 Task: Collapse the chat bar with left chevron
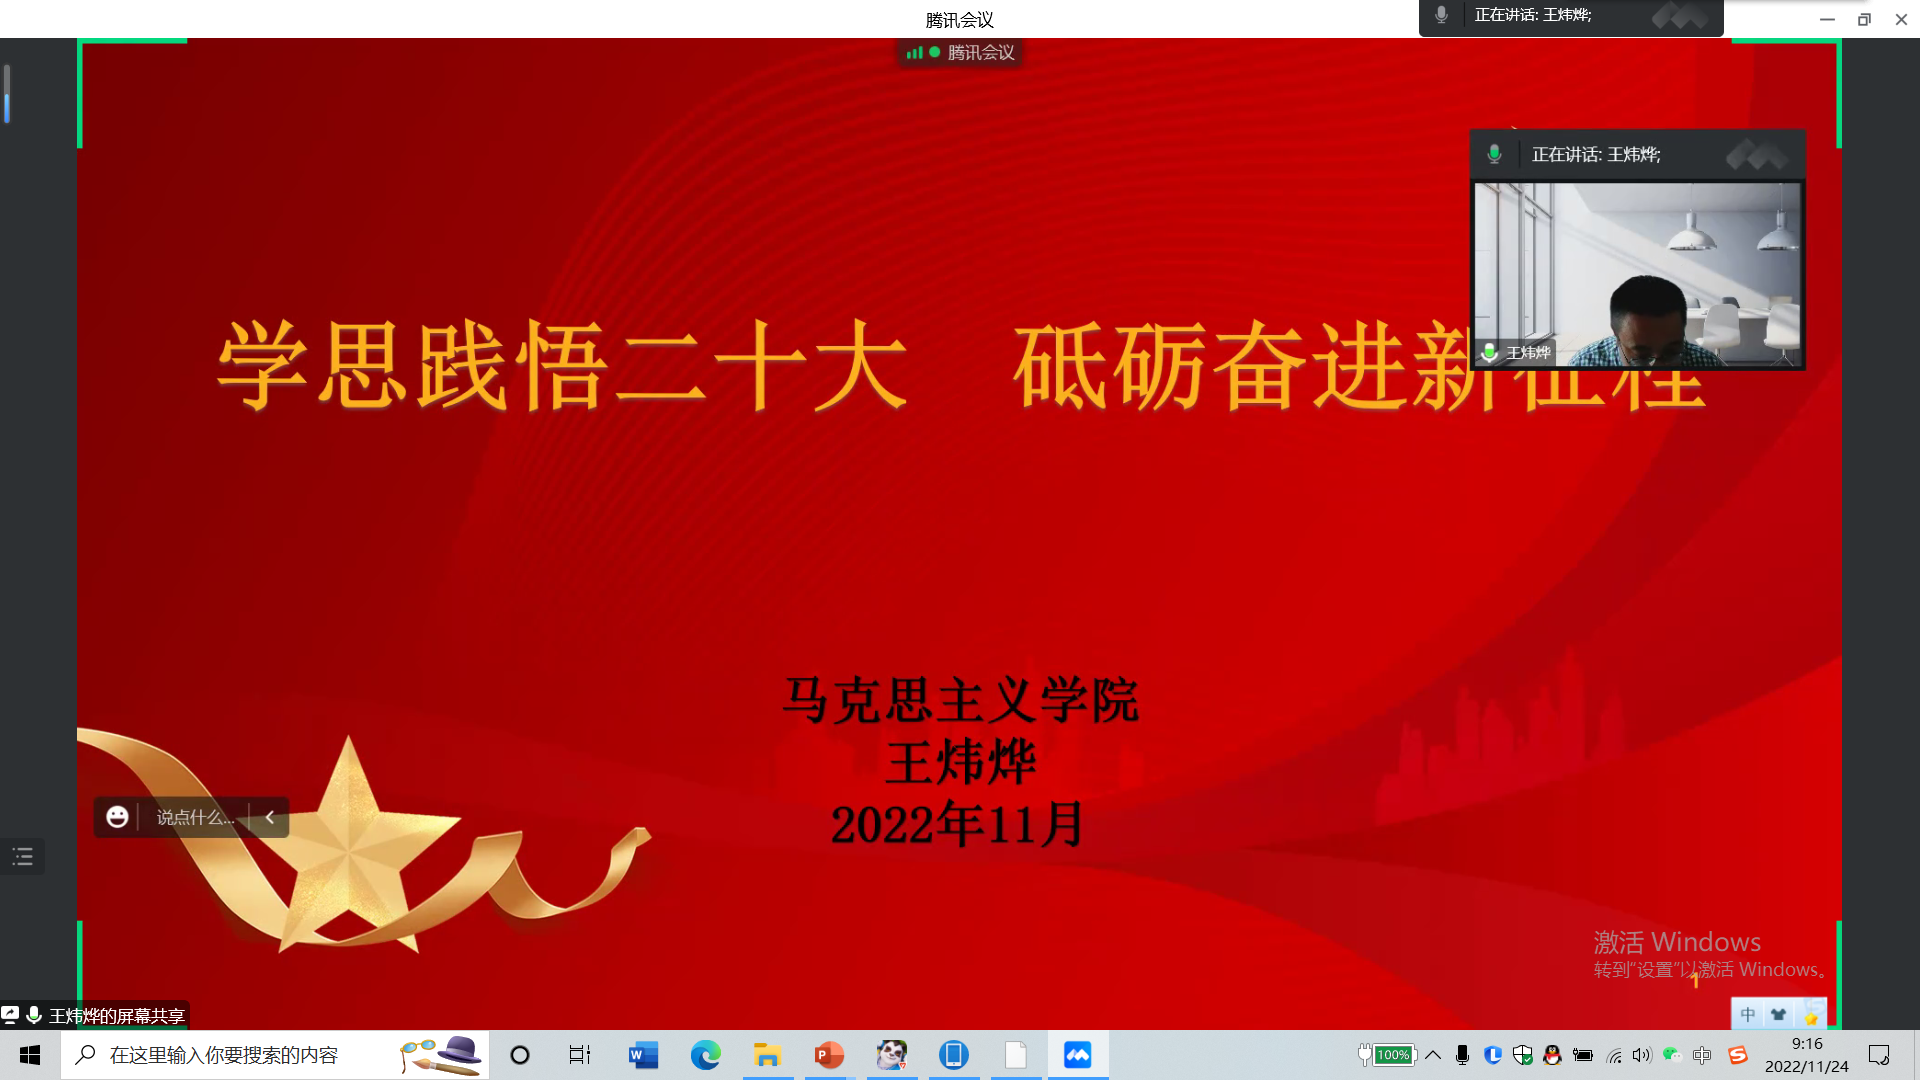270,817
